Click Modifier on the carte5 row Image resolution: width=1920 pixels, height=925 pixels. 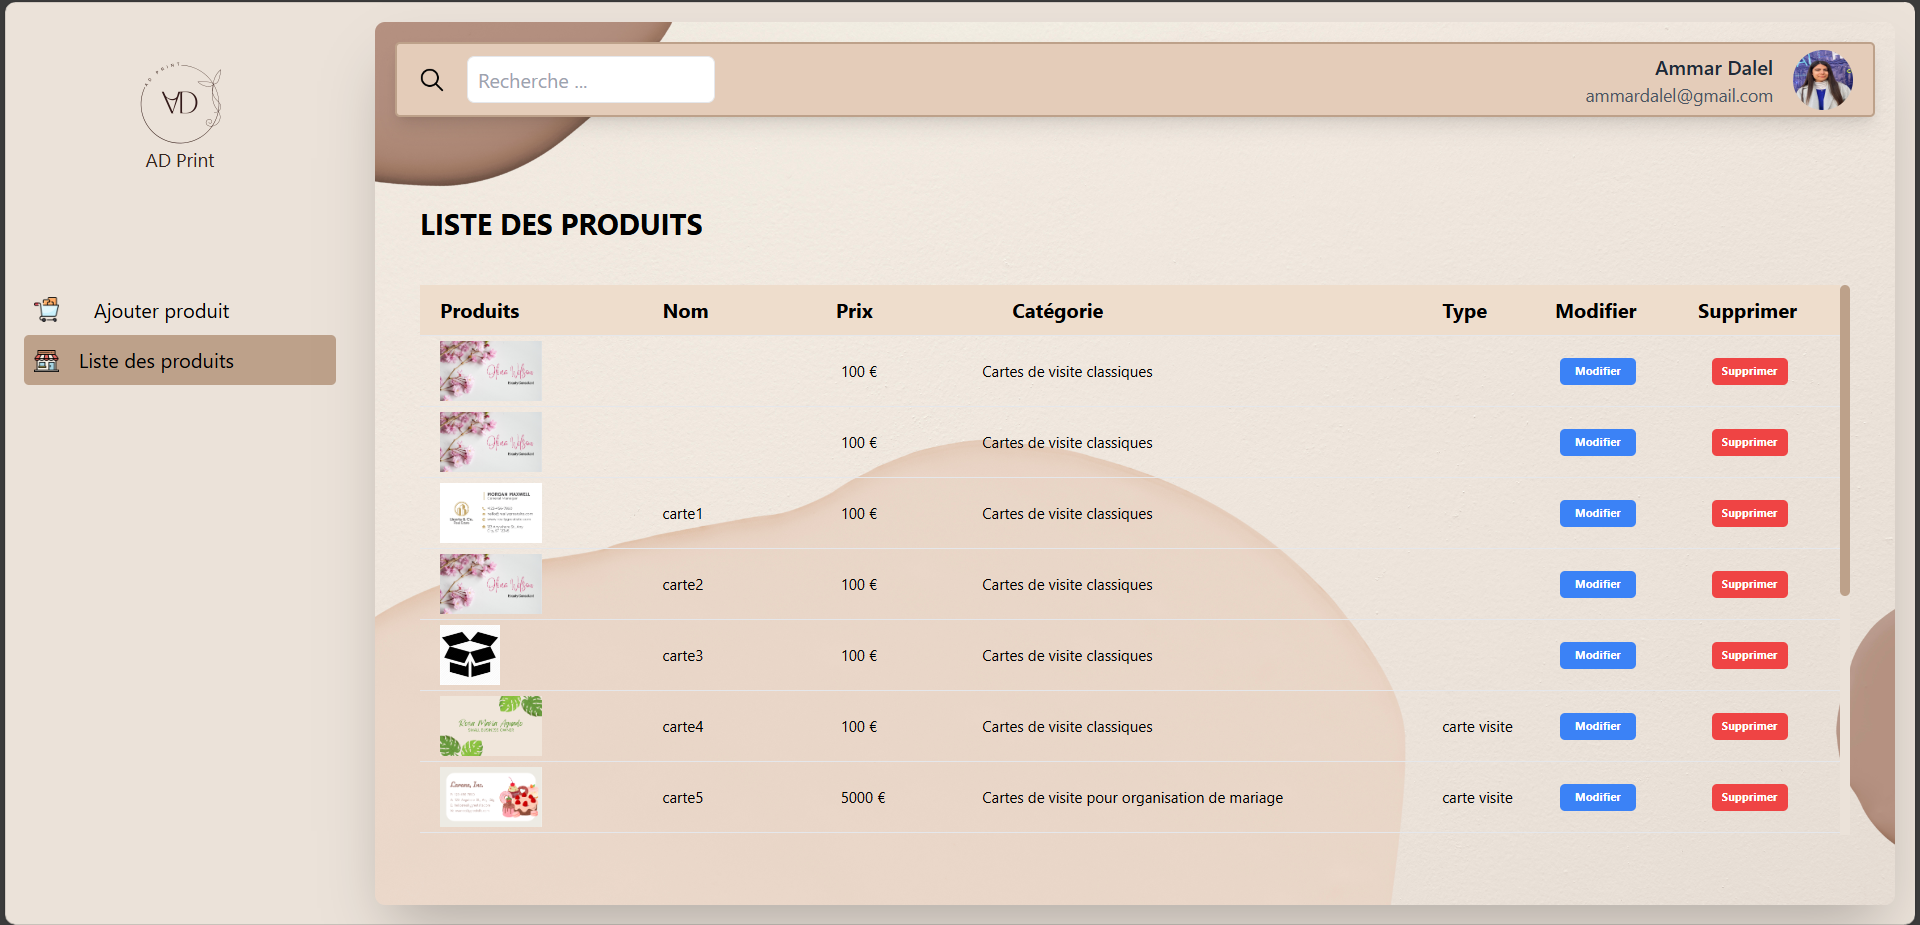tap(1597, 797)
